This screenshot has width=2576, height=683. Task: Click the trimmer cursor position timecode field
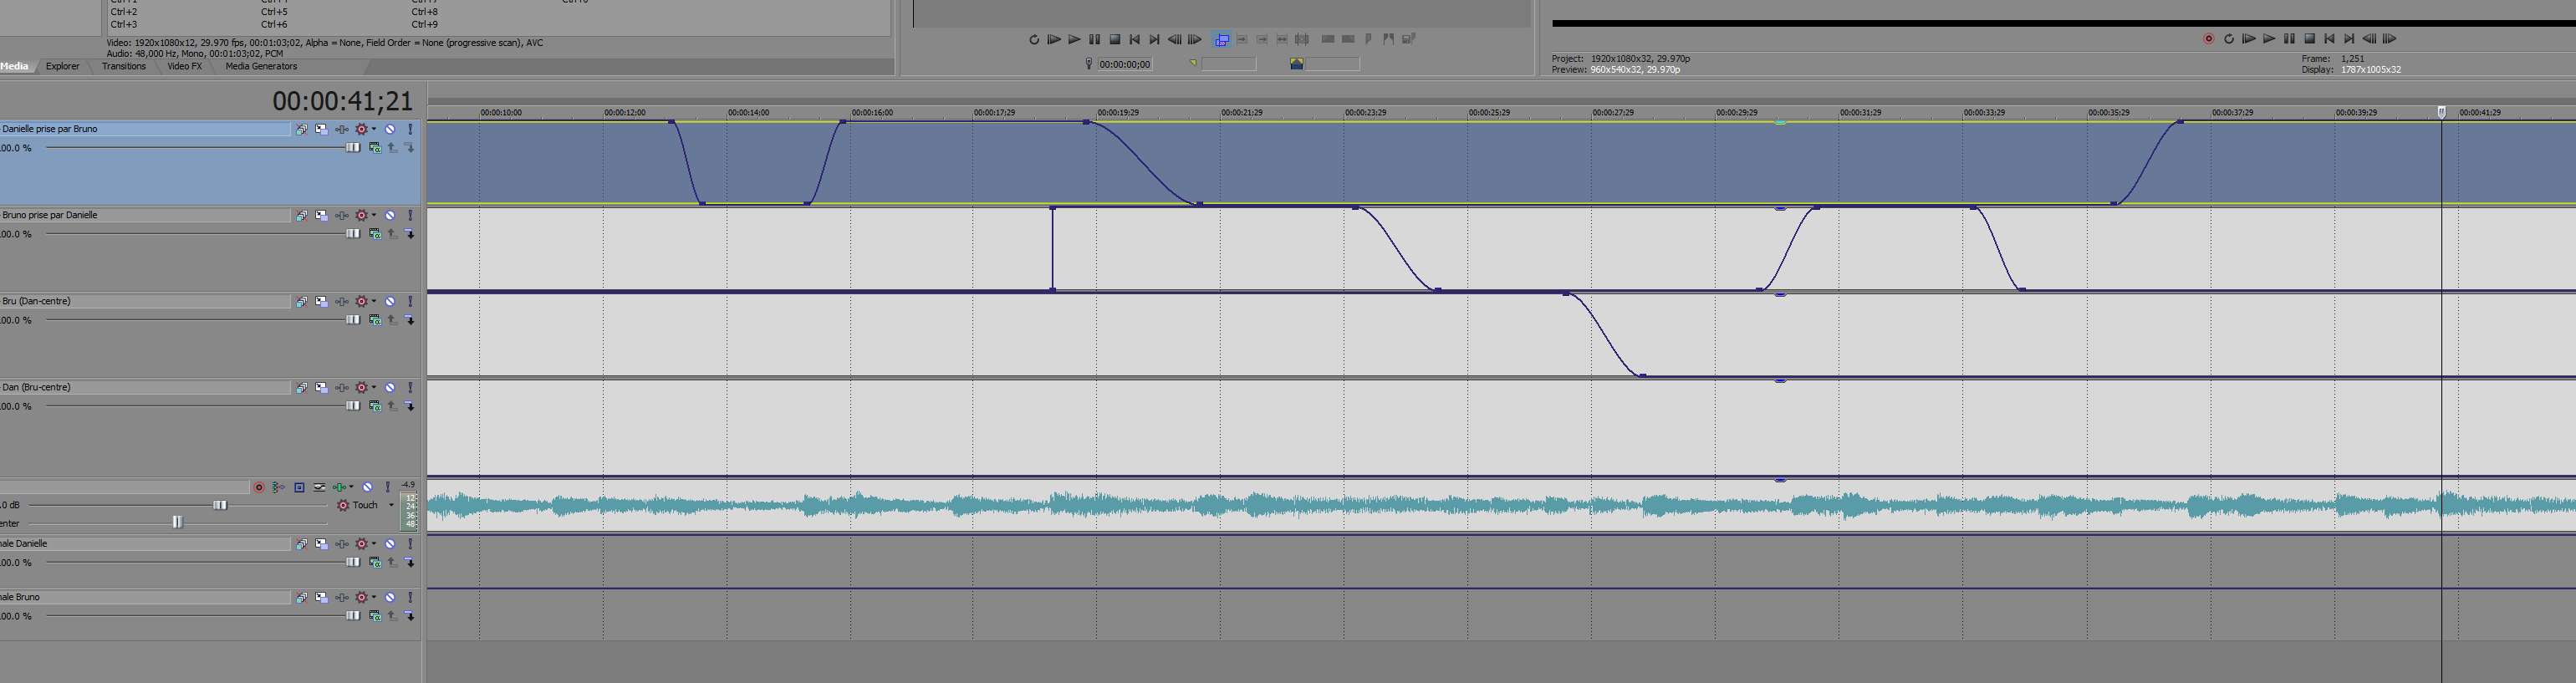(1125, 64)
